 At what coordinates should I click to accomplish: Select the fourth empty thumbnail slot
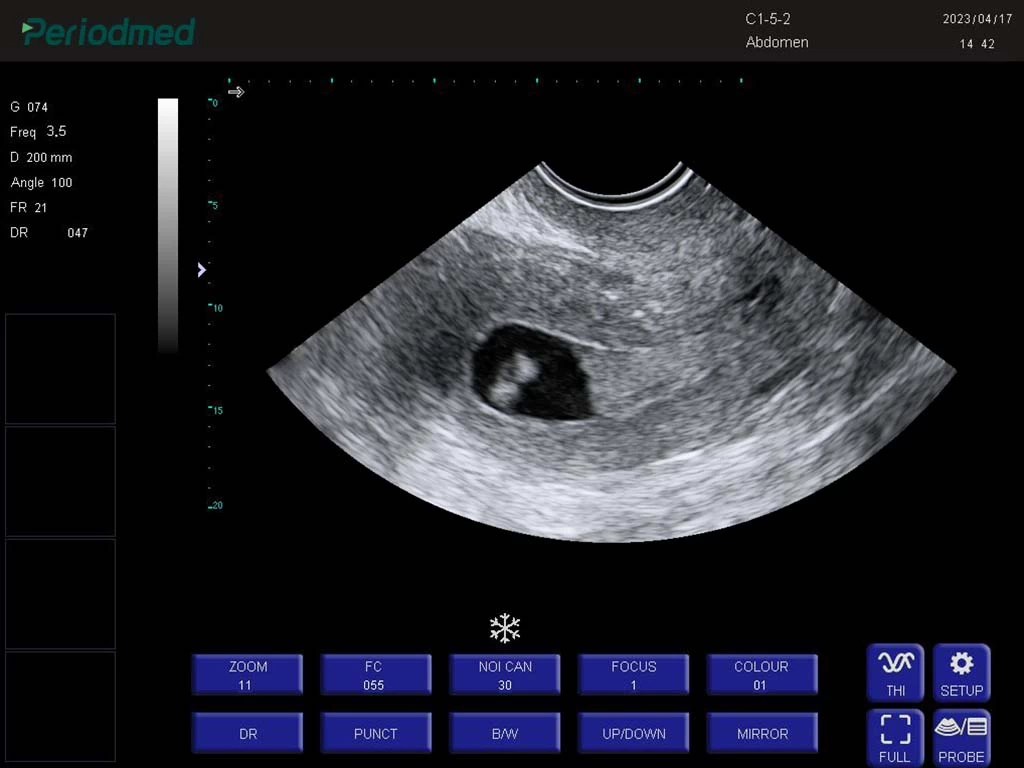point(61,707)
